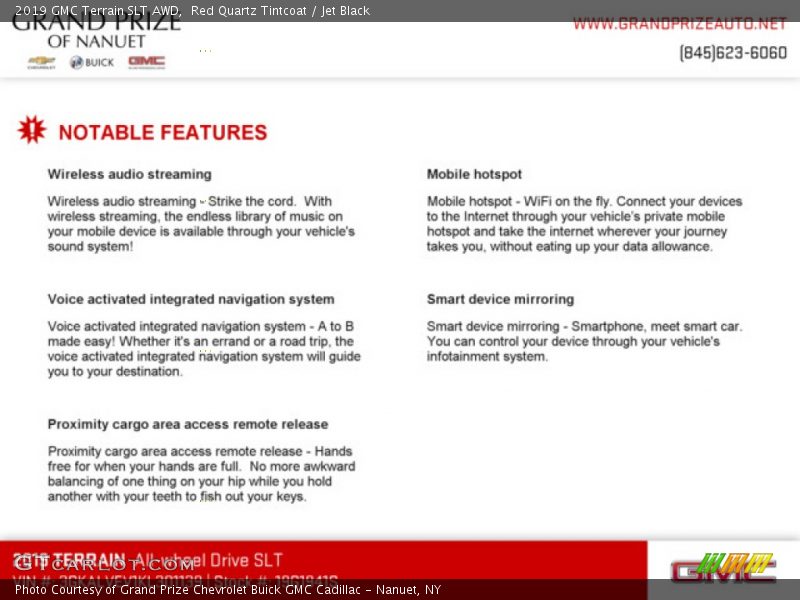Viewport: 800px width, 600px height.
Task: Click the Photo Courtesy of Grand Prize caption
Action: coord(228,590)
